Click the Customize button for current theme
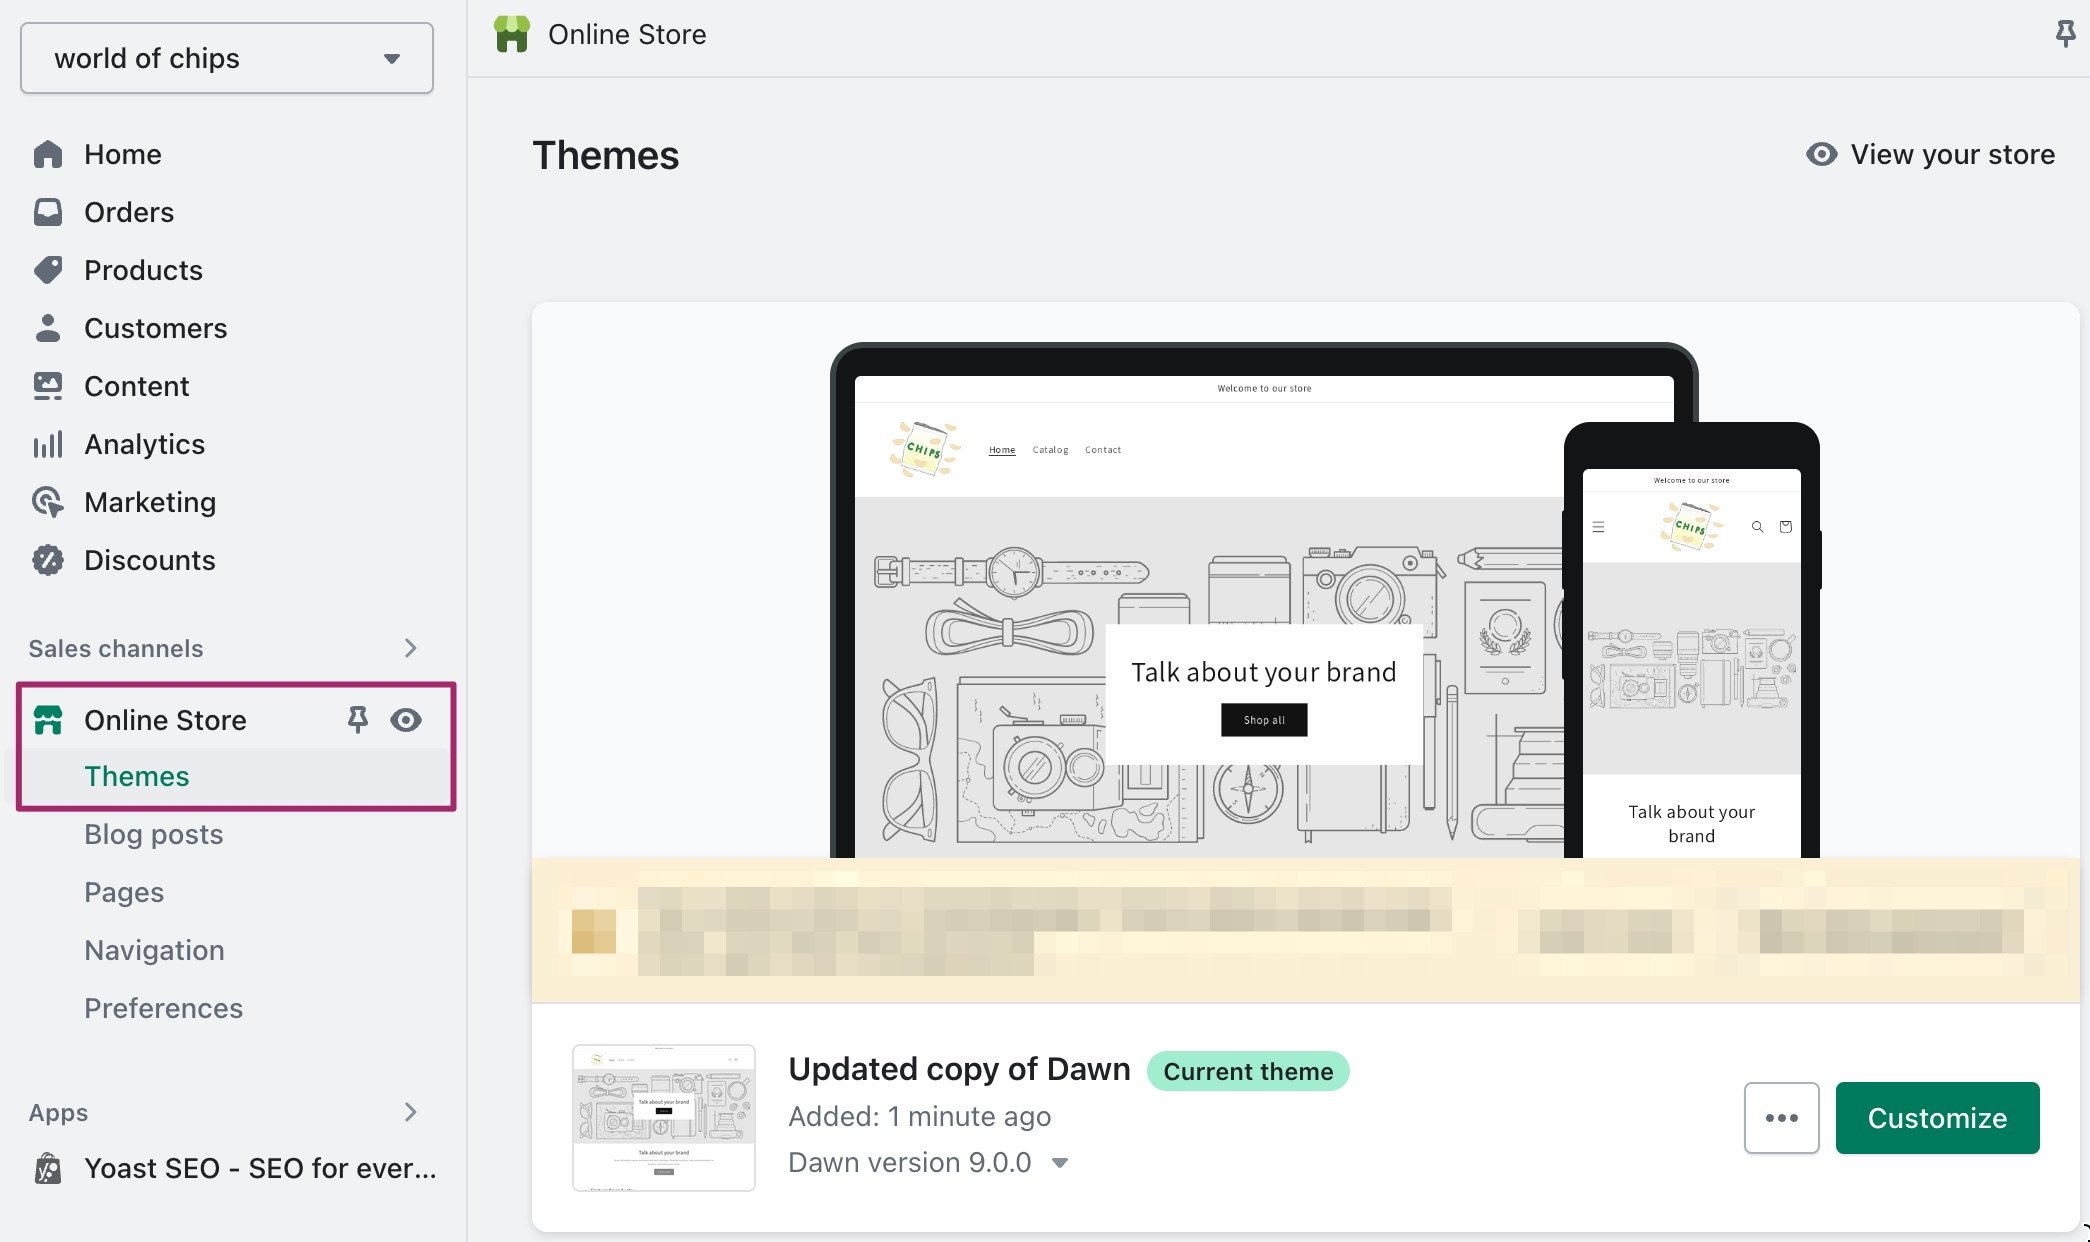This screenshot has width=2090, height=1242. coord(1936,1116)
